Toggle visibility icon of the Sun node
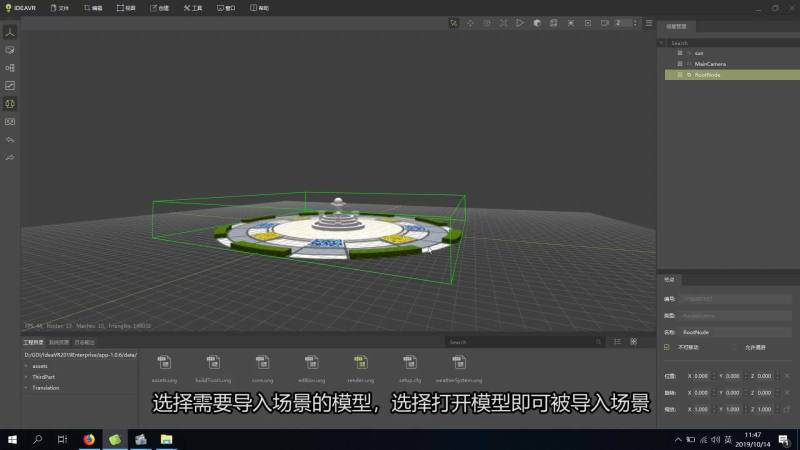This screenshot has height=450, width=800. pyautogui.click(x=680, y=53)
